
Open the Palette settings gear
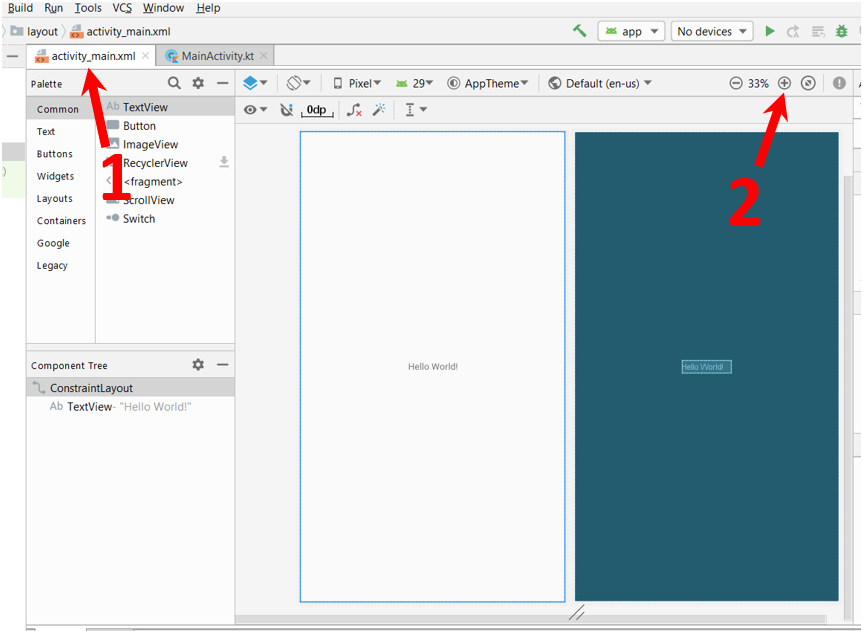[198, 83]
